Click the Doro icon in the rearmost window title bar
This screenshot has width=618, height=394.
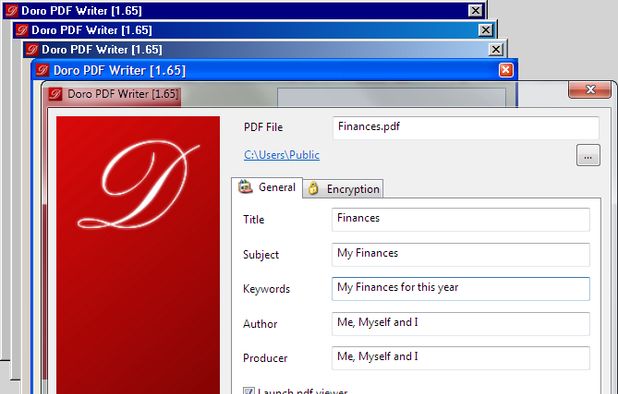point(12,11)
